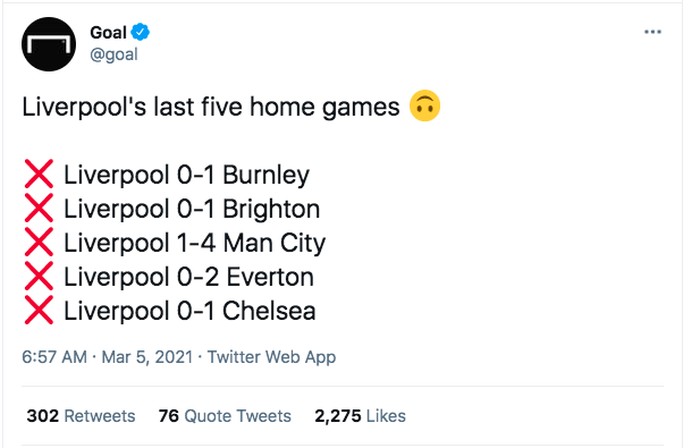Open the three-dot more options menu
This screenshot has height=448, width=700.
click(652, 32)
